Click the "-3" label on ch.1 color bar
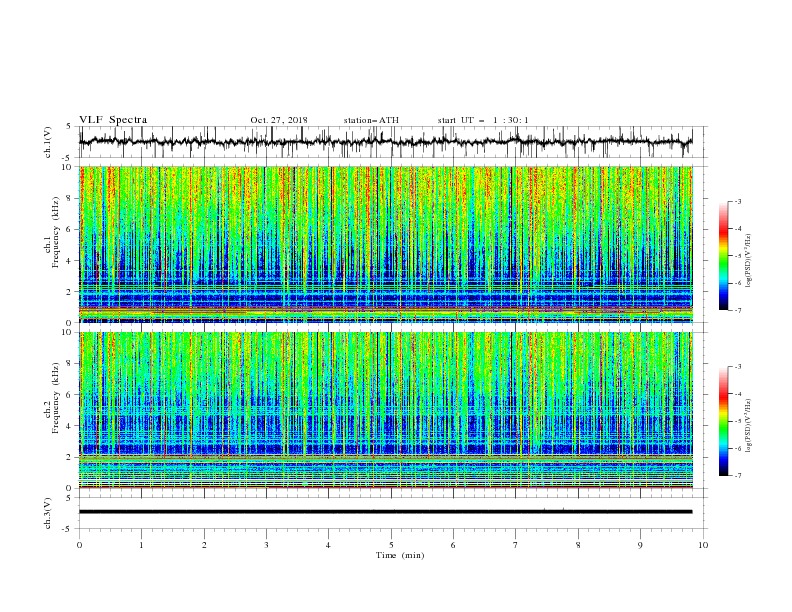792x612 pixels. (x=738, y=201)
